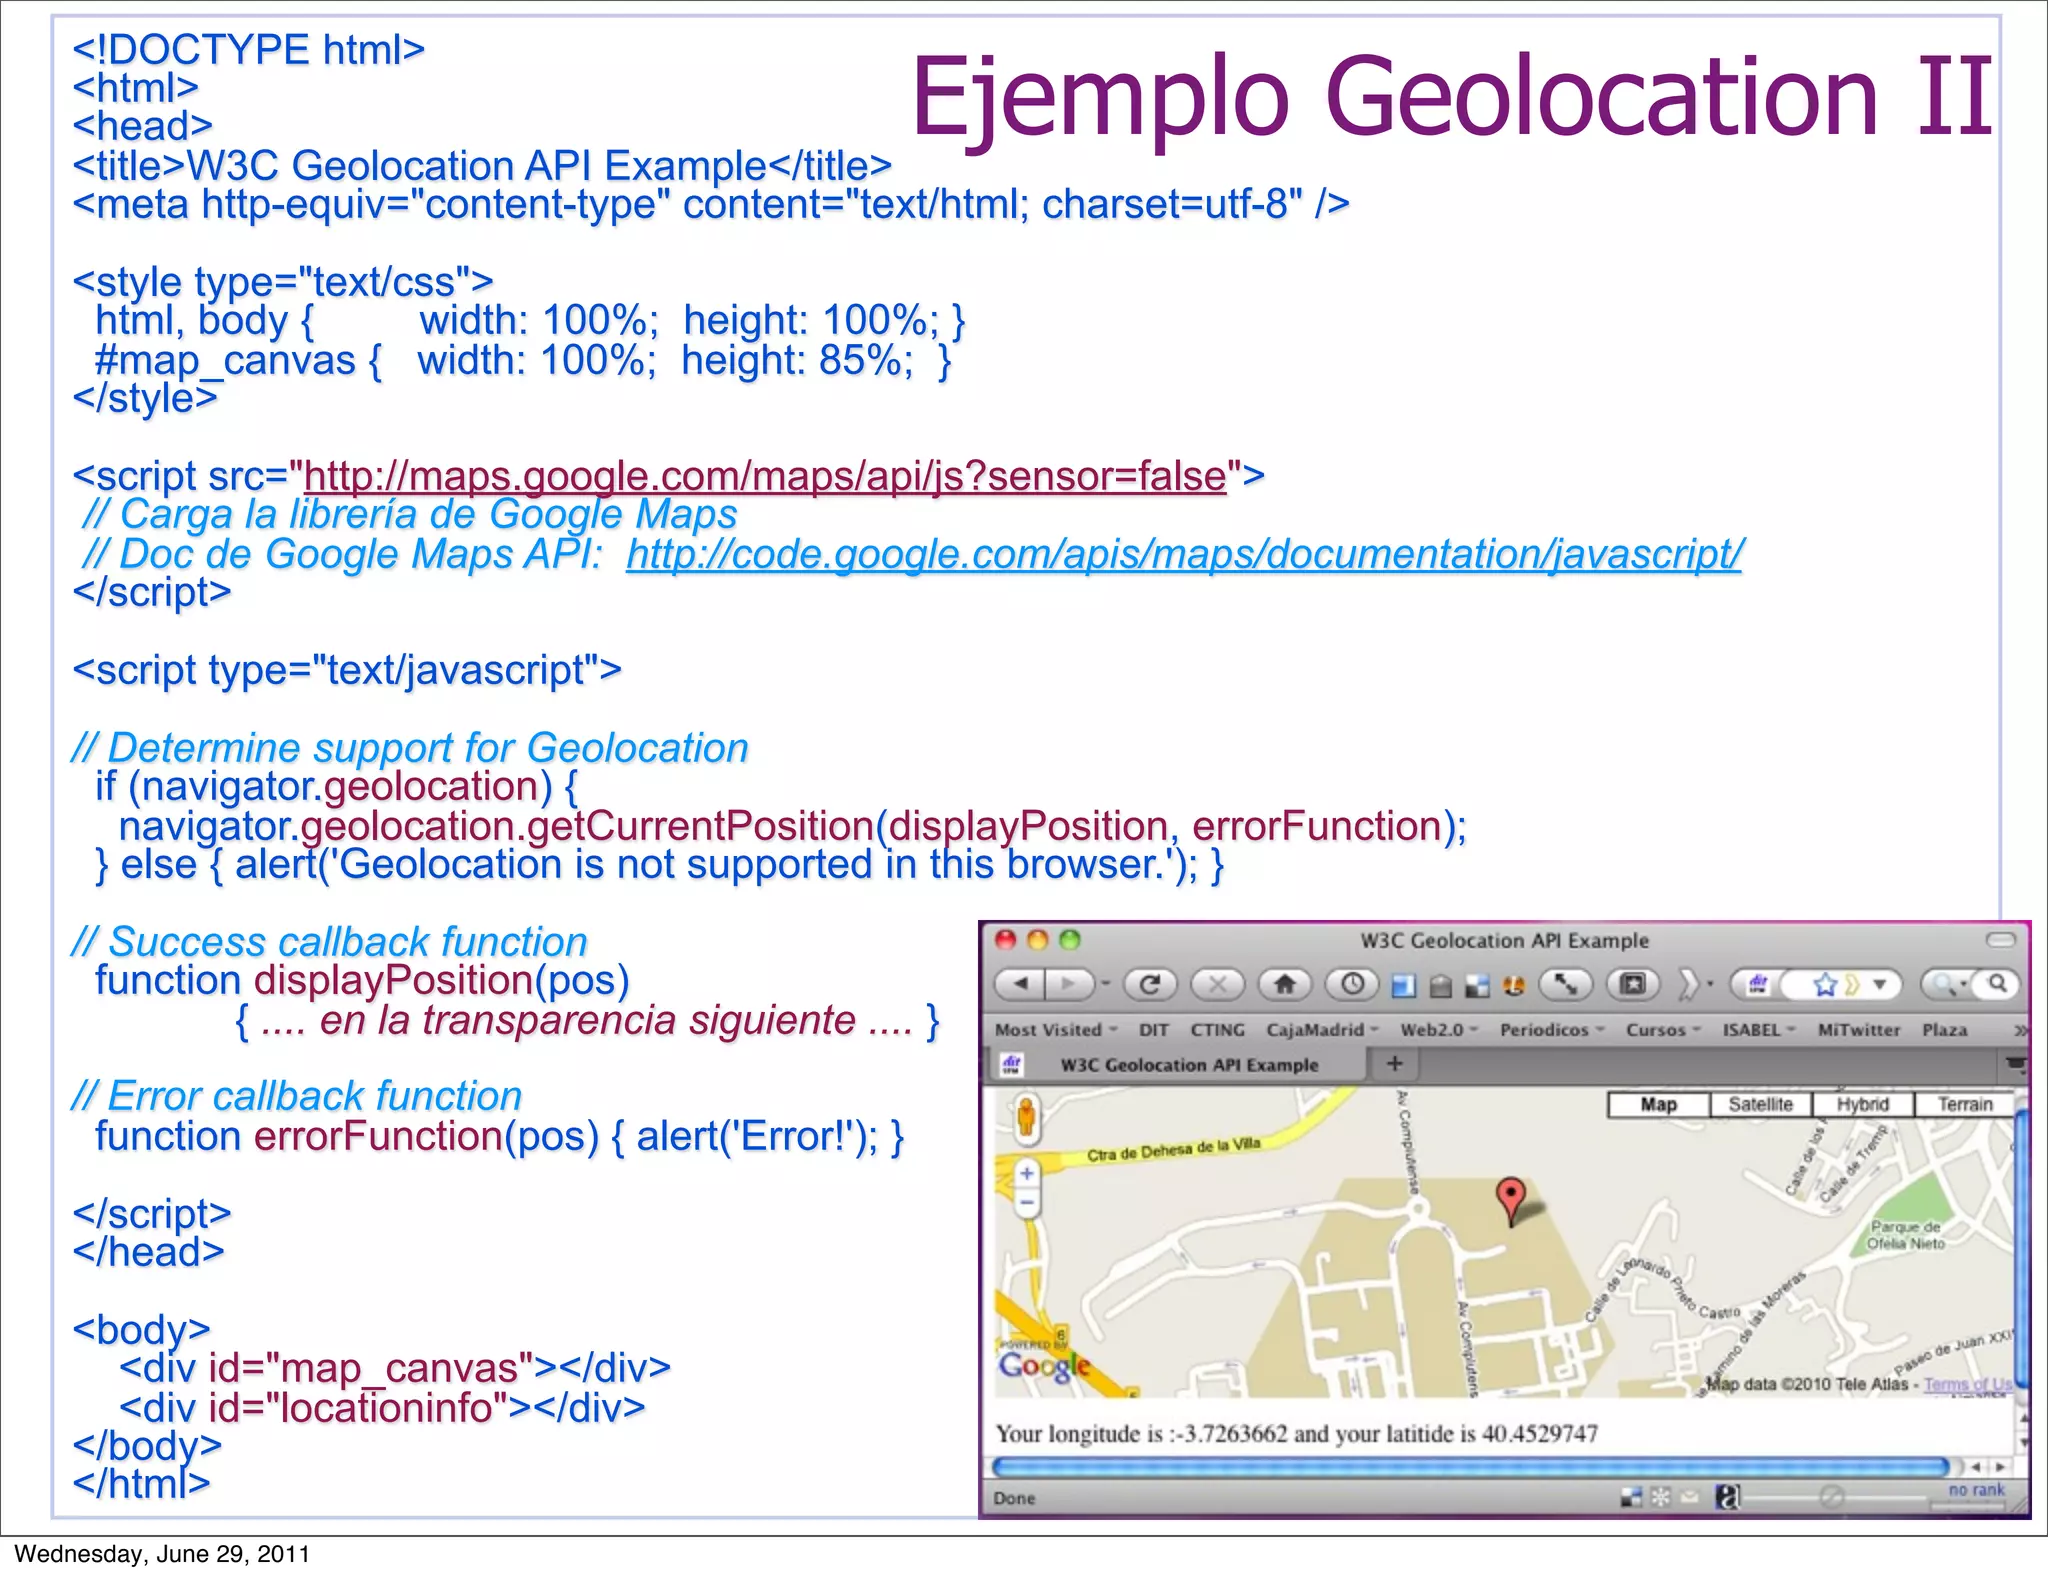This screenshot has height=1576, width=2048.
Task: Grab the Street View pegman on map
Action: click(1025, 1117)
